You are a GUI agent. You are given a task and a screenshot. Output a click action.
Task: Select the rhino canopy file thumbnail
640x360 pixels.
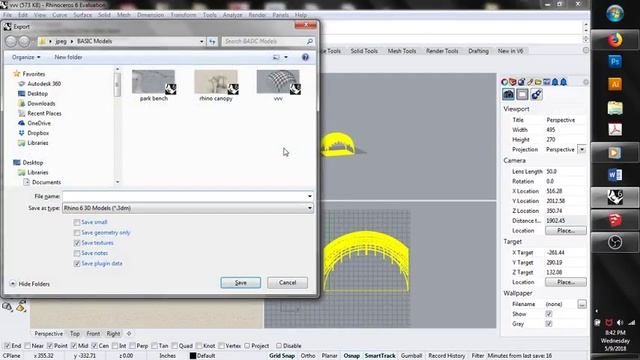216,86
